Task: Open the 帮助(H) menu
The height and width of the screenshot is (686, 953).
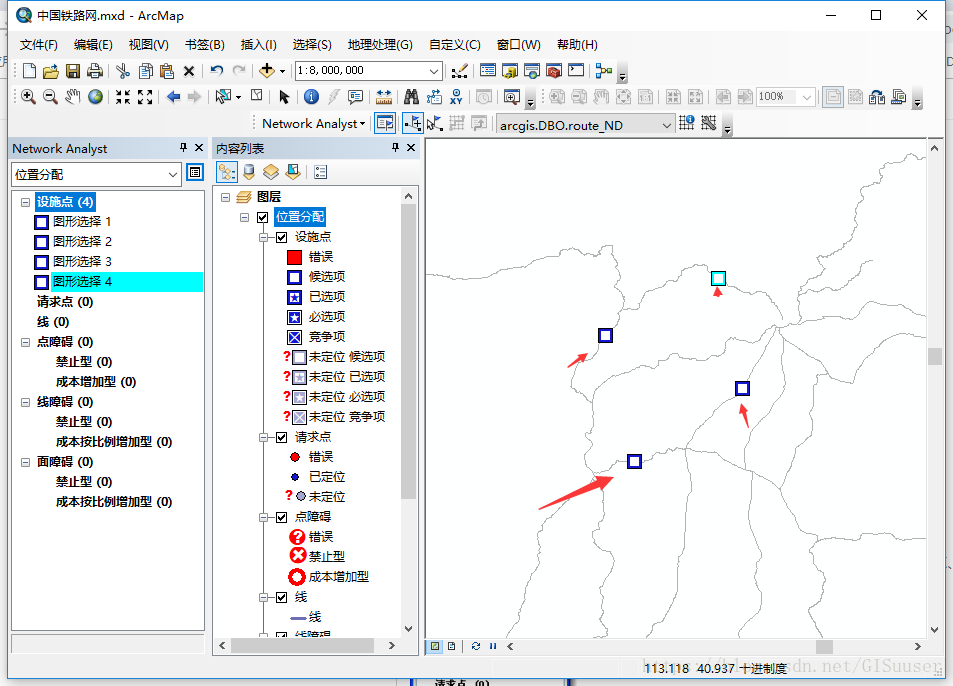Action: point(577,45)
